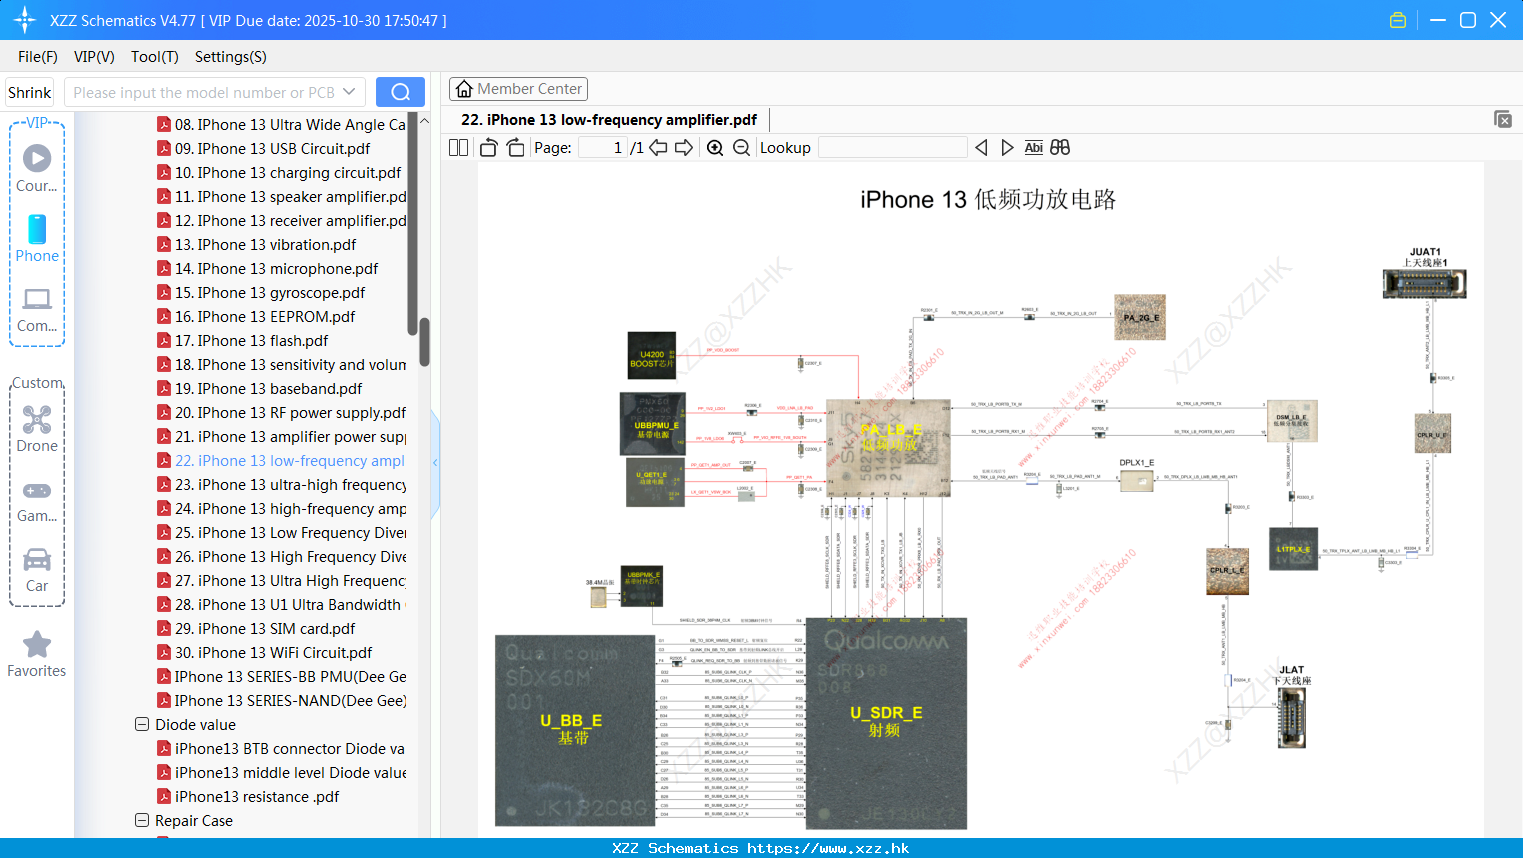The width and height of the screenshot is (1523, 858).
Task: Open the yellow toolbox icon in title bar
Action: (1398, 20)
